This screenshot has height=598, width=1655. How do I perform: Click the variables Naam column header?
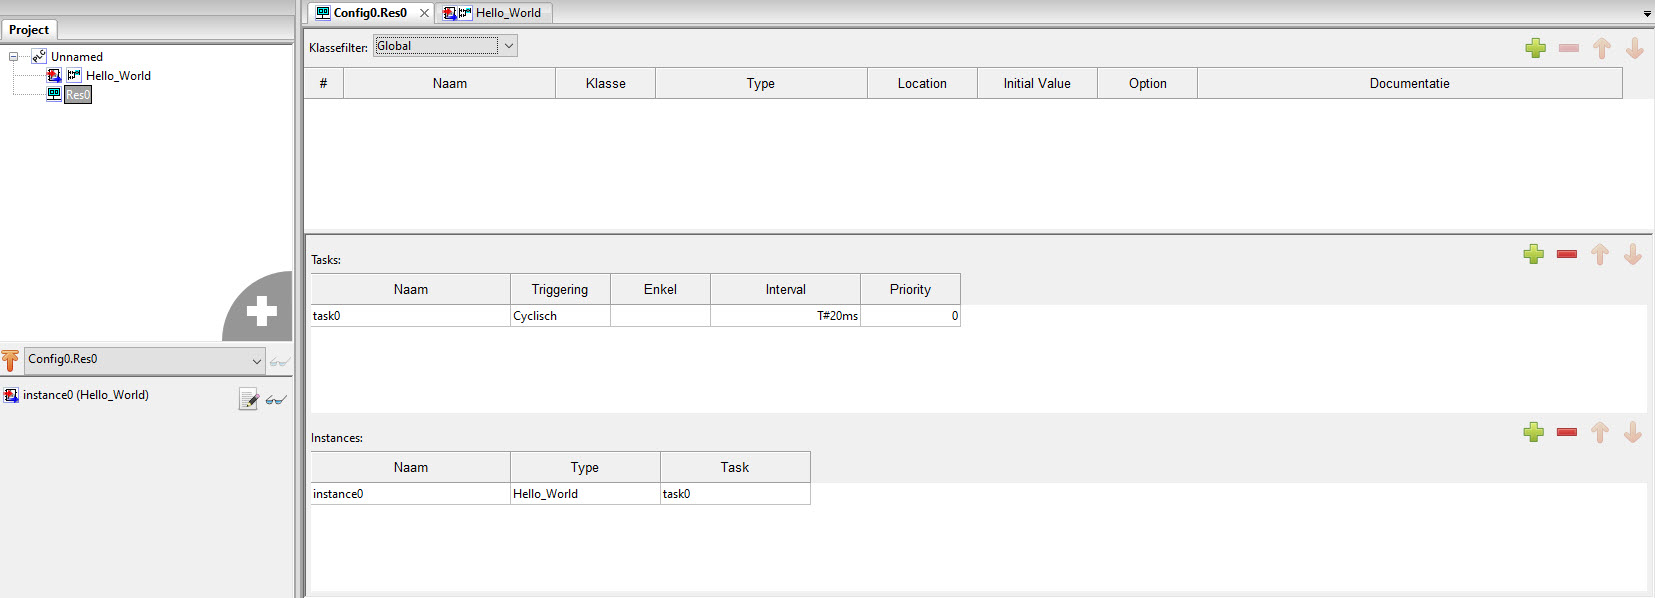[x=450, y=83]
